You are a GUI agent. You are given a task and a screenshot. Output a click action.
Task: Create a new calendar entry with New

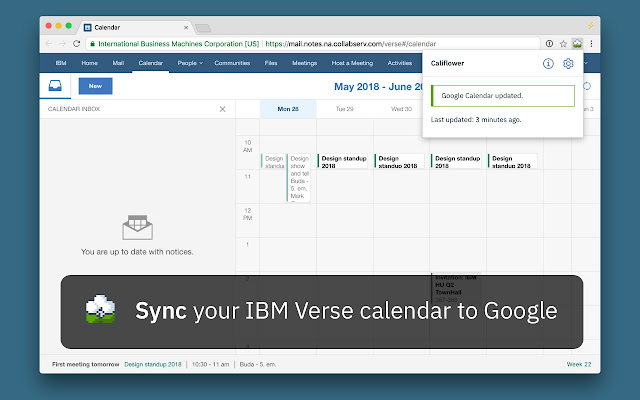click(96, 86)
